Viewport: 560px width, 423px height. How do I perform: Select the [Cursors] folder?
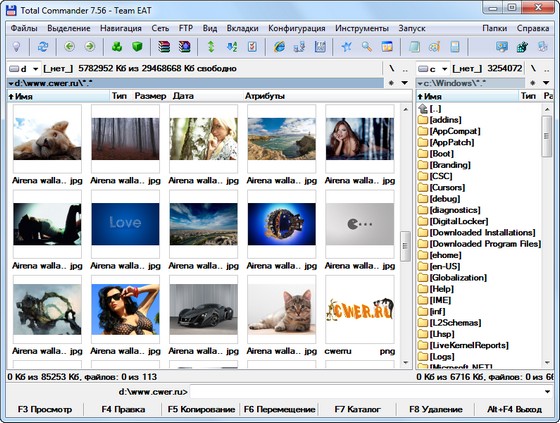tap(441, 188)
